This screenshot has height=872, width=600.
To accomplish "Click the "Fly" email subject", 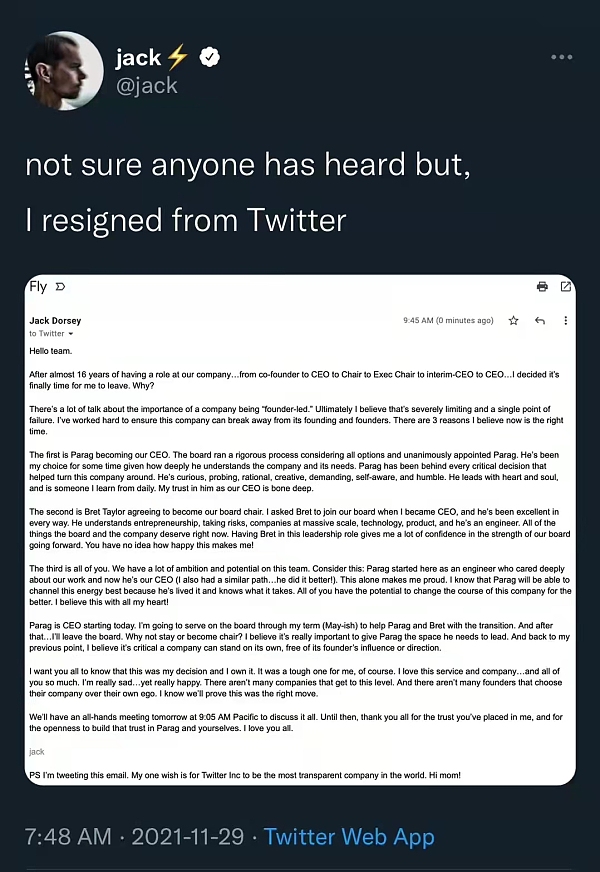I will tap(38, 286).
